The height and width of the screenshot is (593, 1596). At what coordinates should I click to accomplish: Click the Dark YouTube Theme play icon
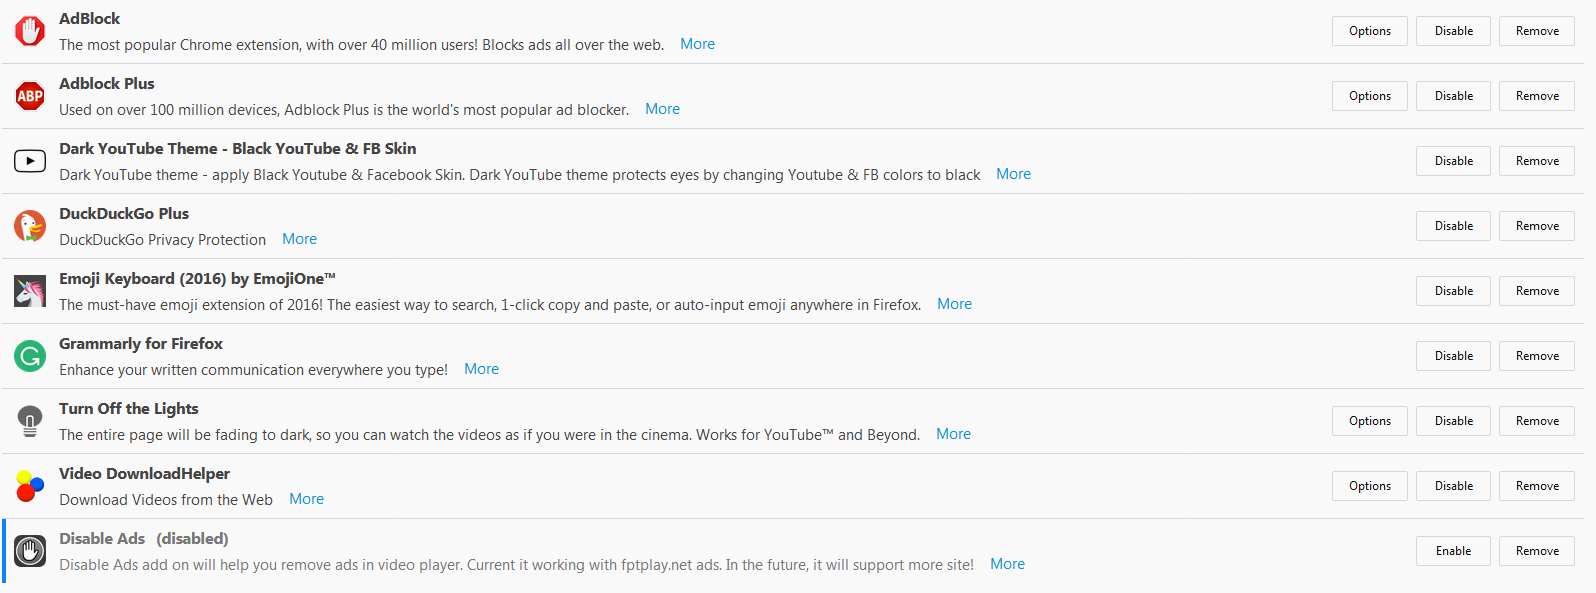point(30,161)
